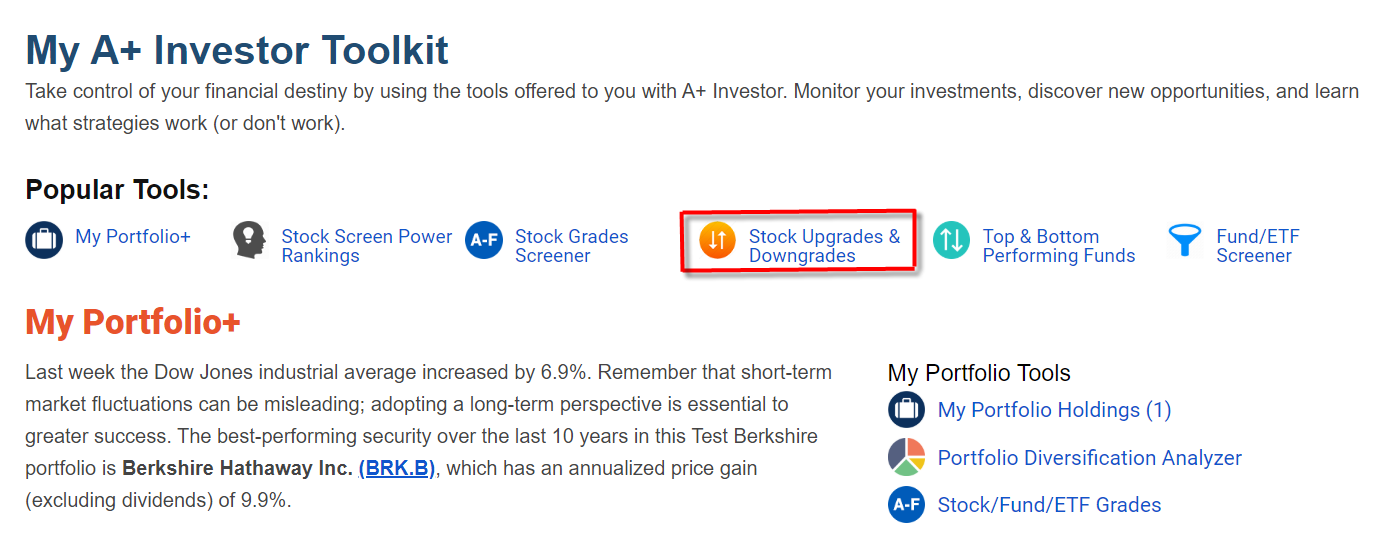This screenshot has height=541, width=1388.
Task: Click the briefcase icon beside My Portfolio+
Action: click(x=44, y=240)
